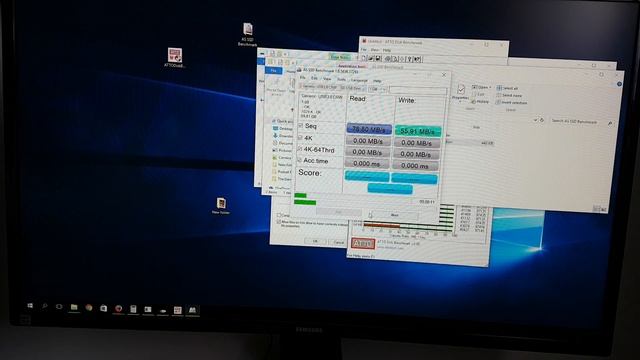Open the 1 GB test size dropdown
Screen dimensions: 640x360
point(378,89)
